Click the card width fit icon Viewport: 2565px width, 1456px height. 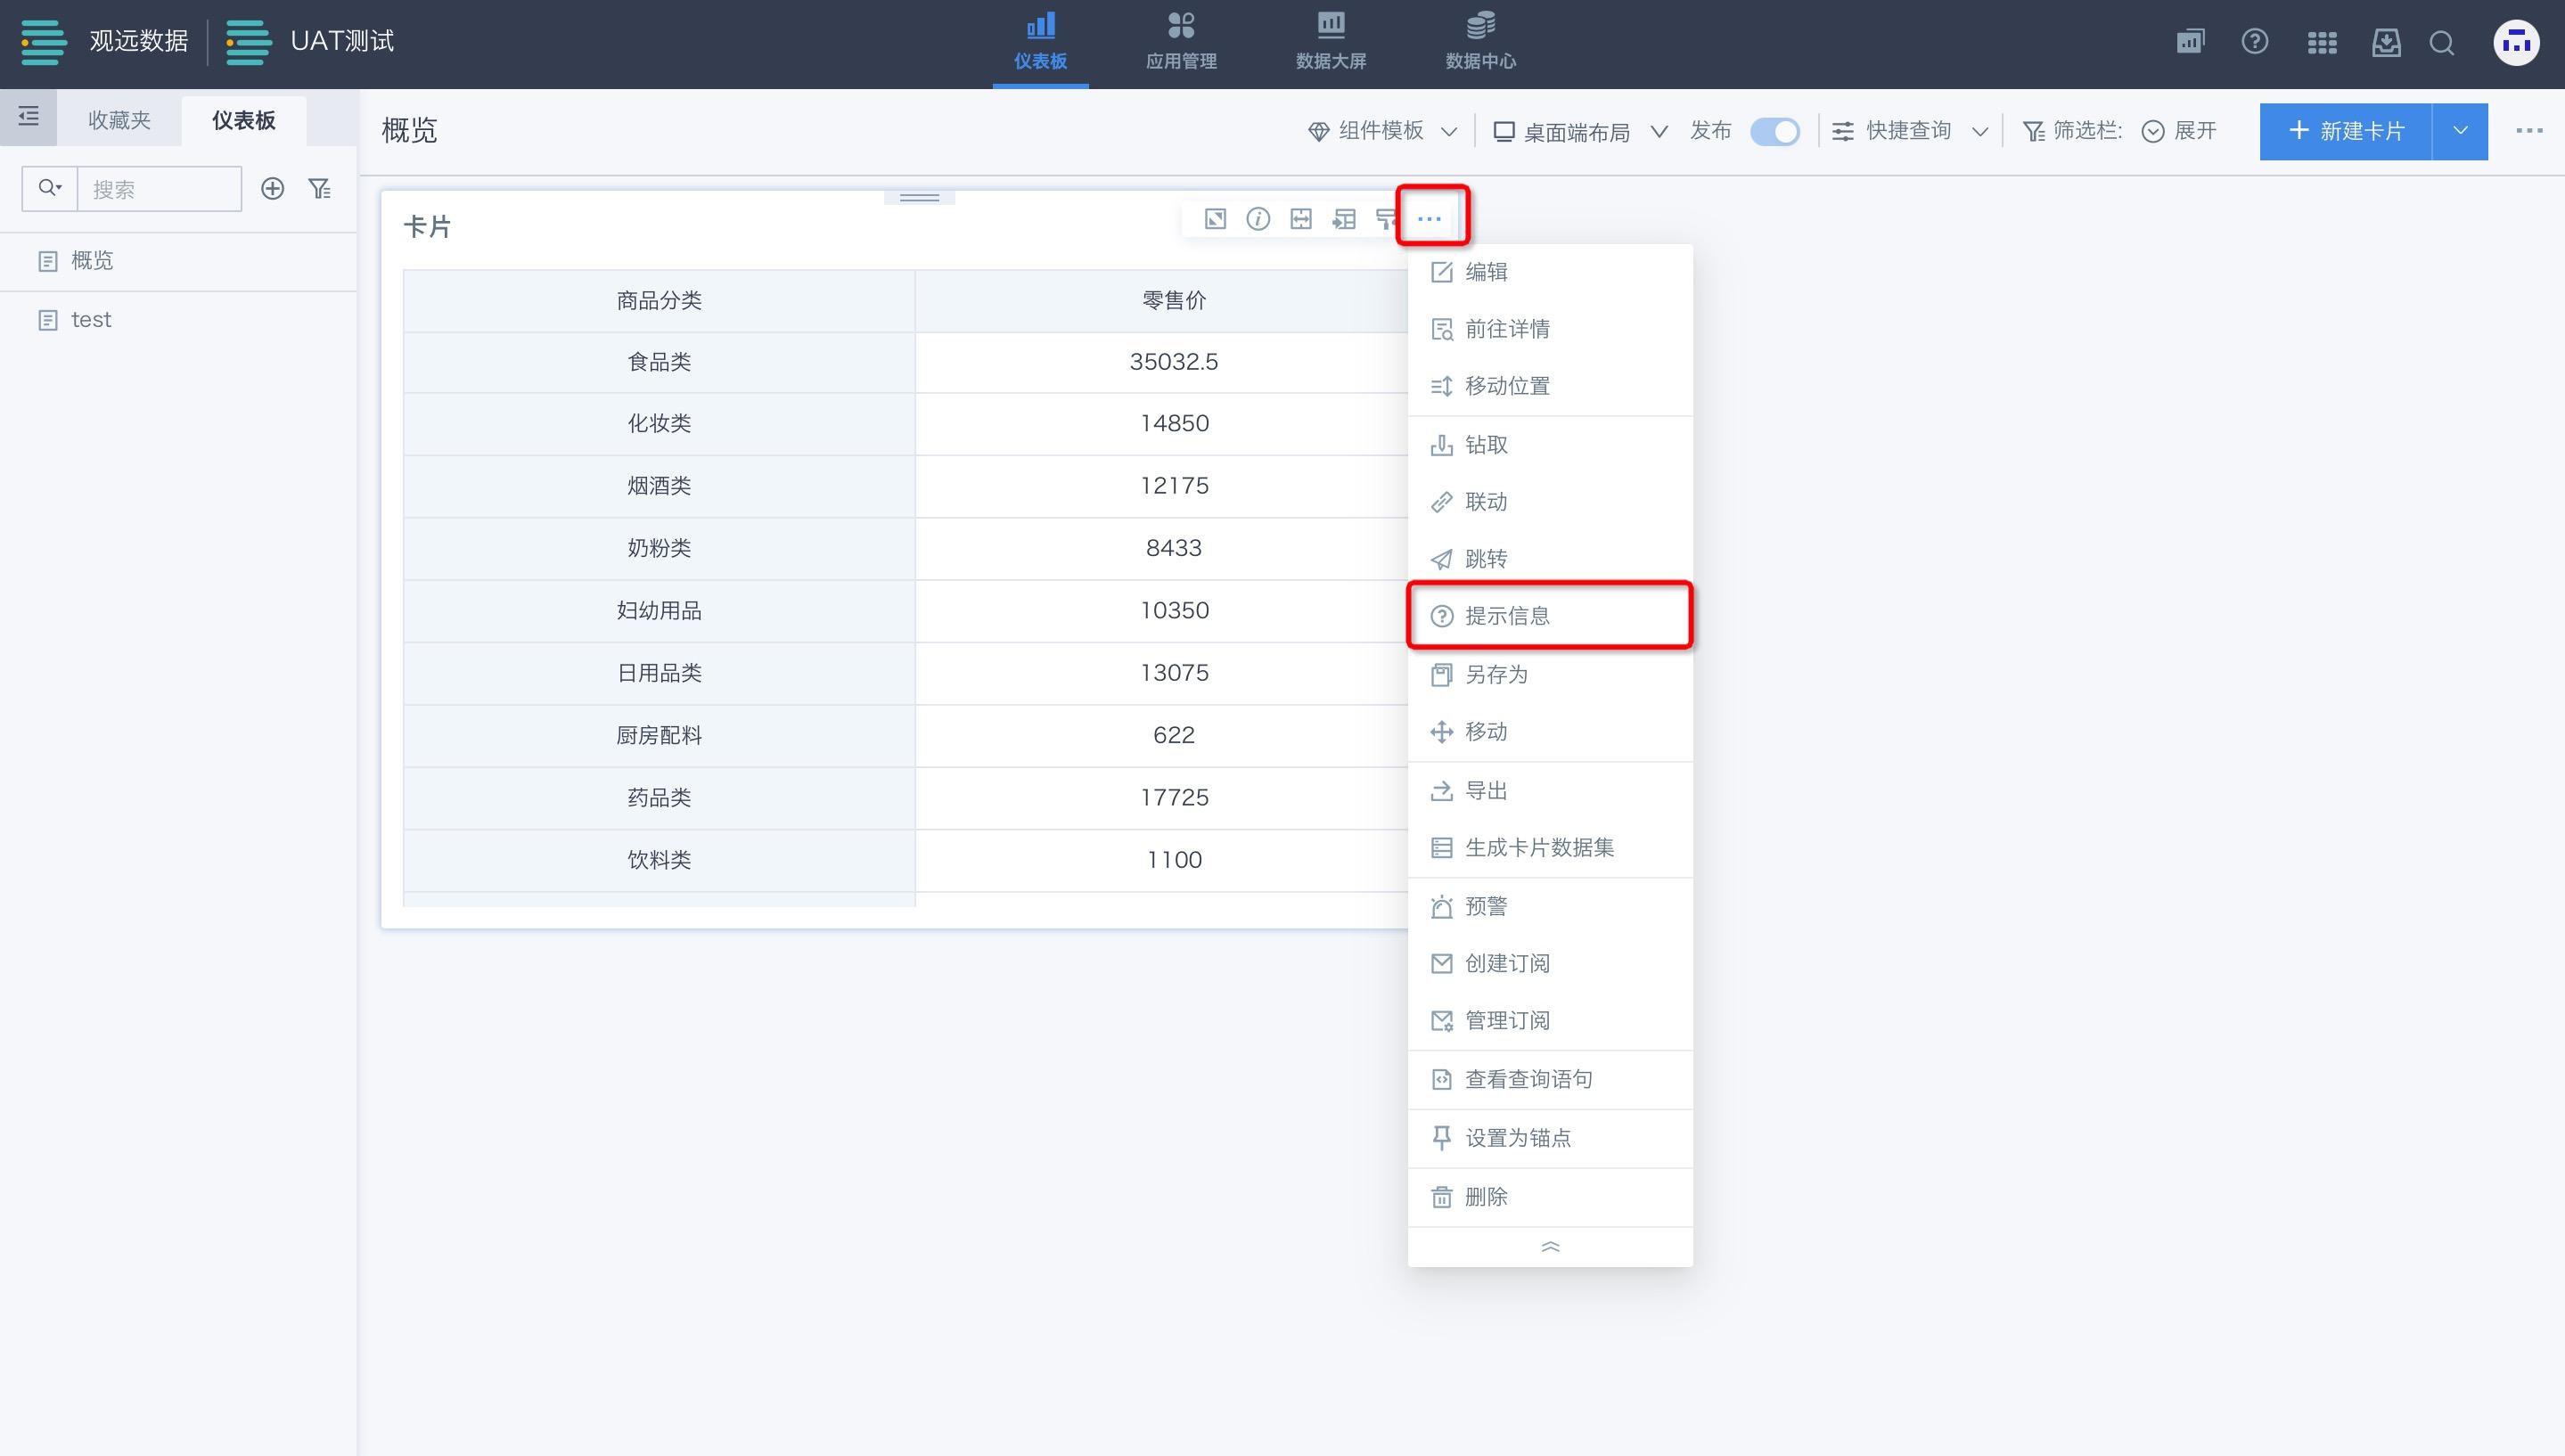pos(1301,219)
